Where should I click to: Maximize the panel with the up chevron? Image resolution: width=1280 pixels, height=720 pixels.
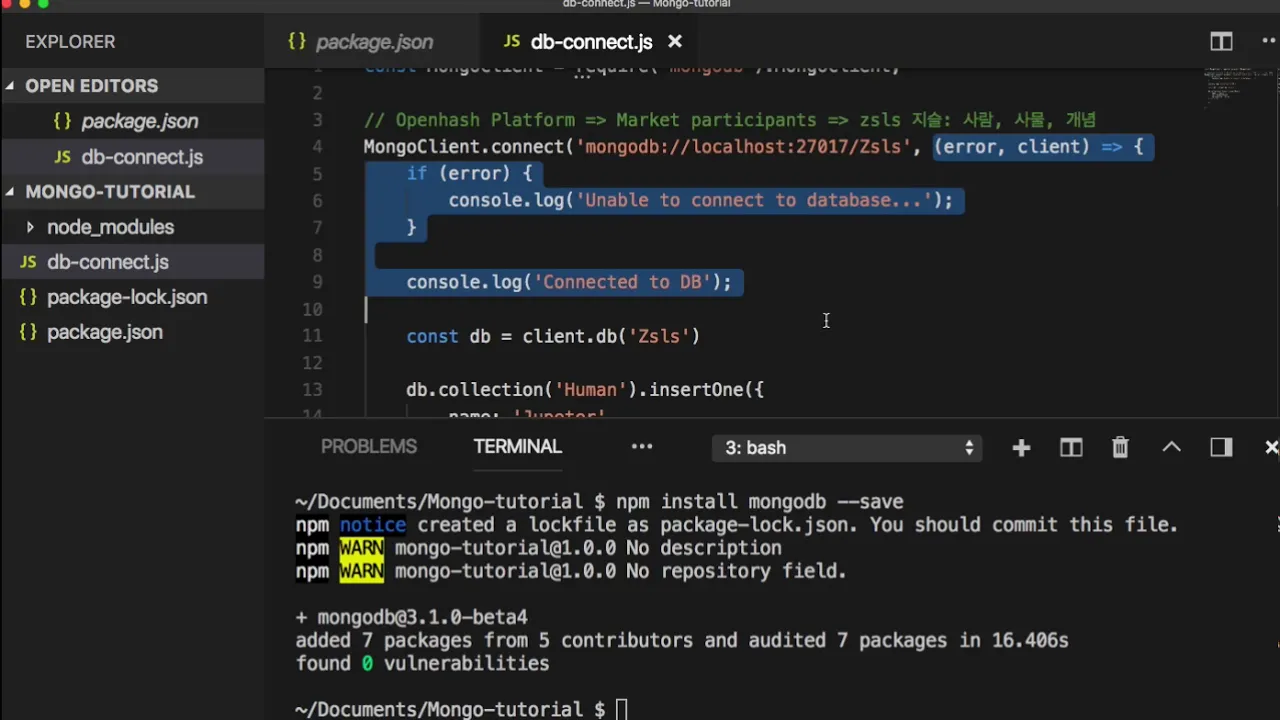coord(1171,448)
